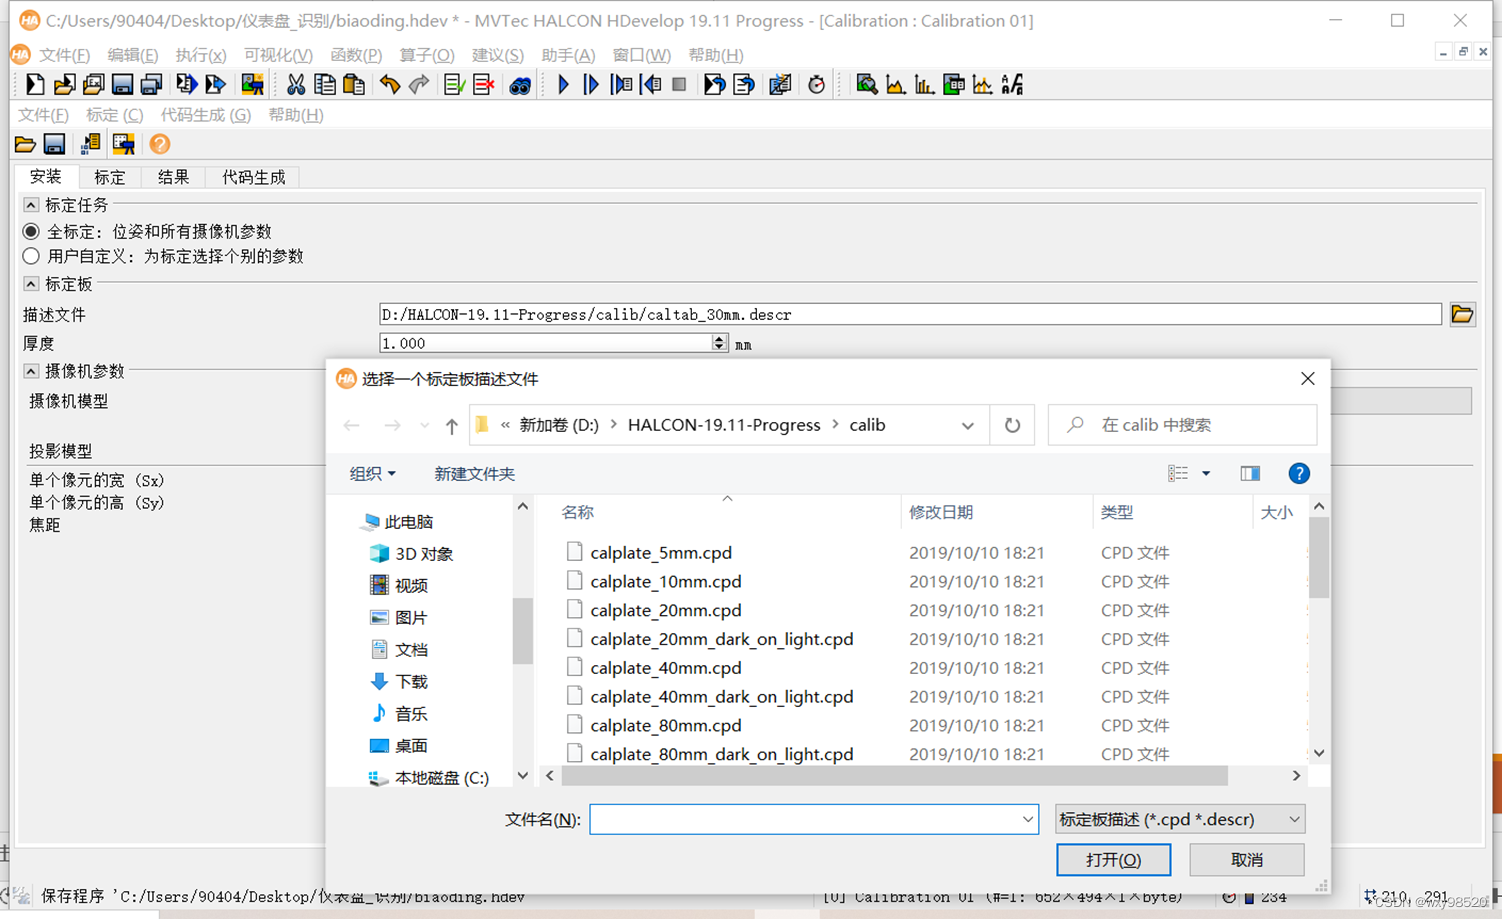Viewport: 1502px width, 919px height.
Task: Expand the address bar path dropdown
Action: point(967,425)
